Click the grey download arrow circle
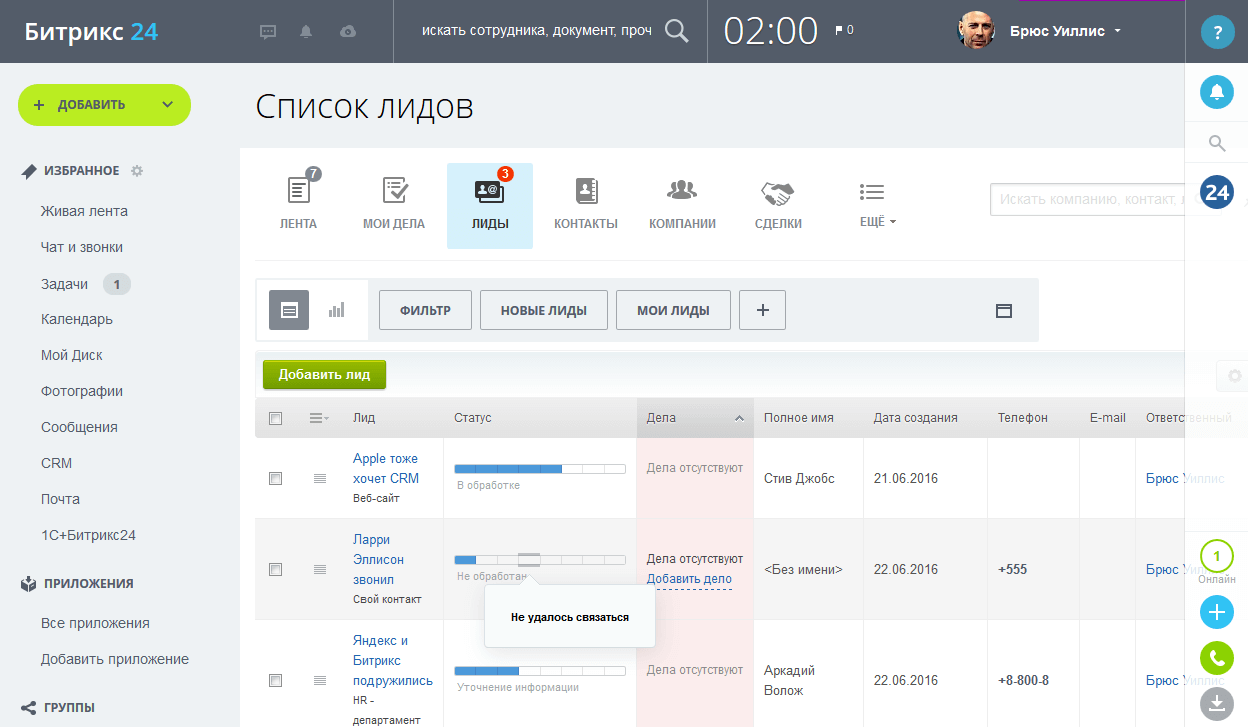Image resolution: width=1248 pixels, height=727 pixels. pos(1217,704)
